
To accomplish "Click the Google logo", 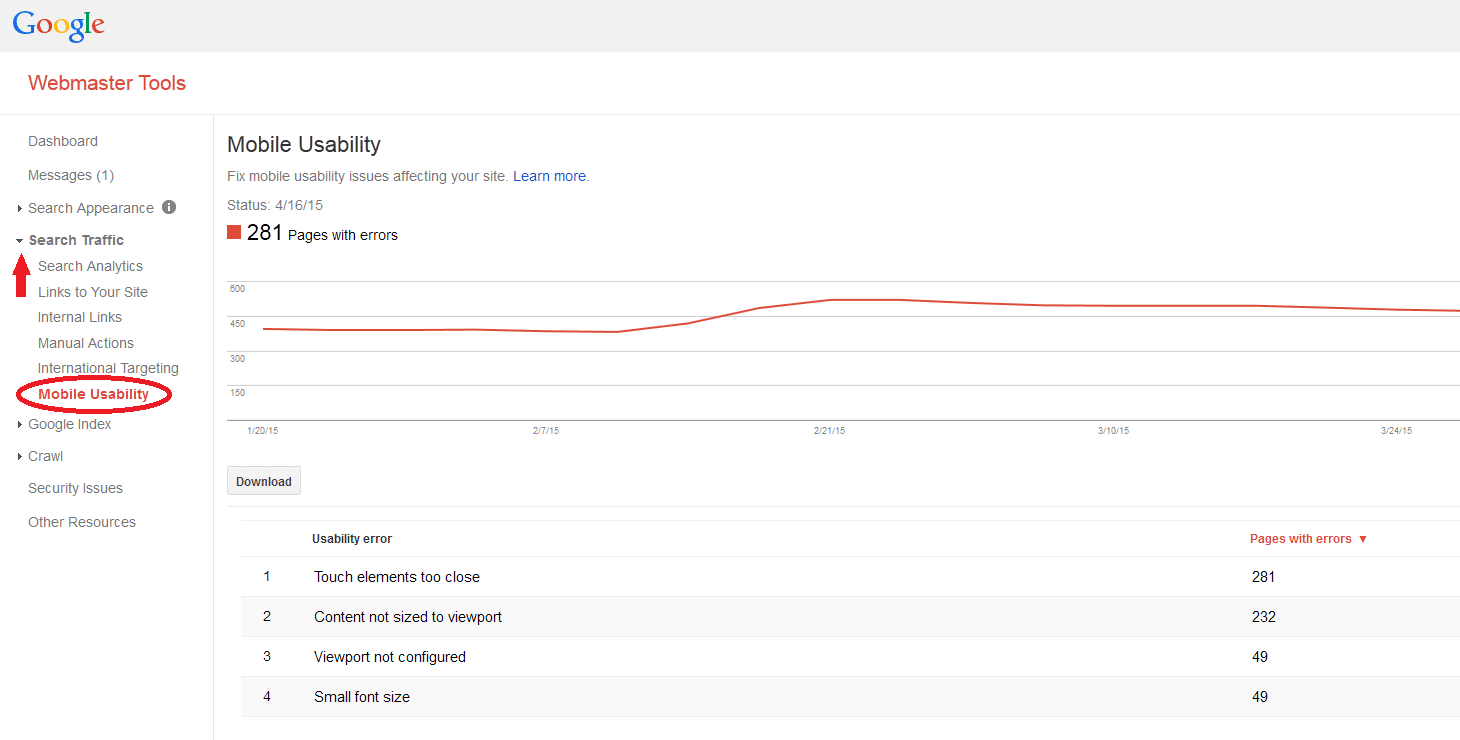I will tap(58, 25).
